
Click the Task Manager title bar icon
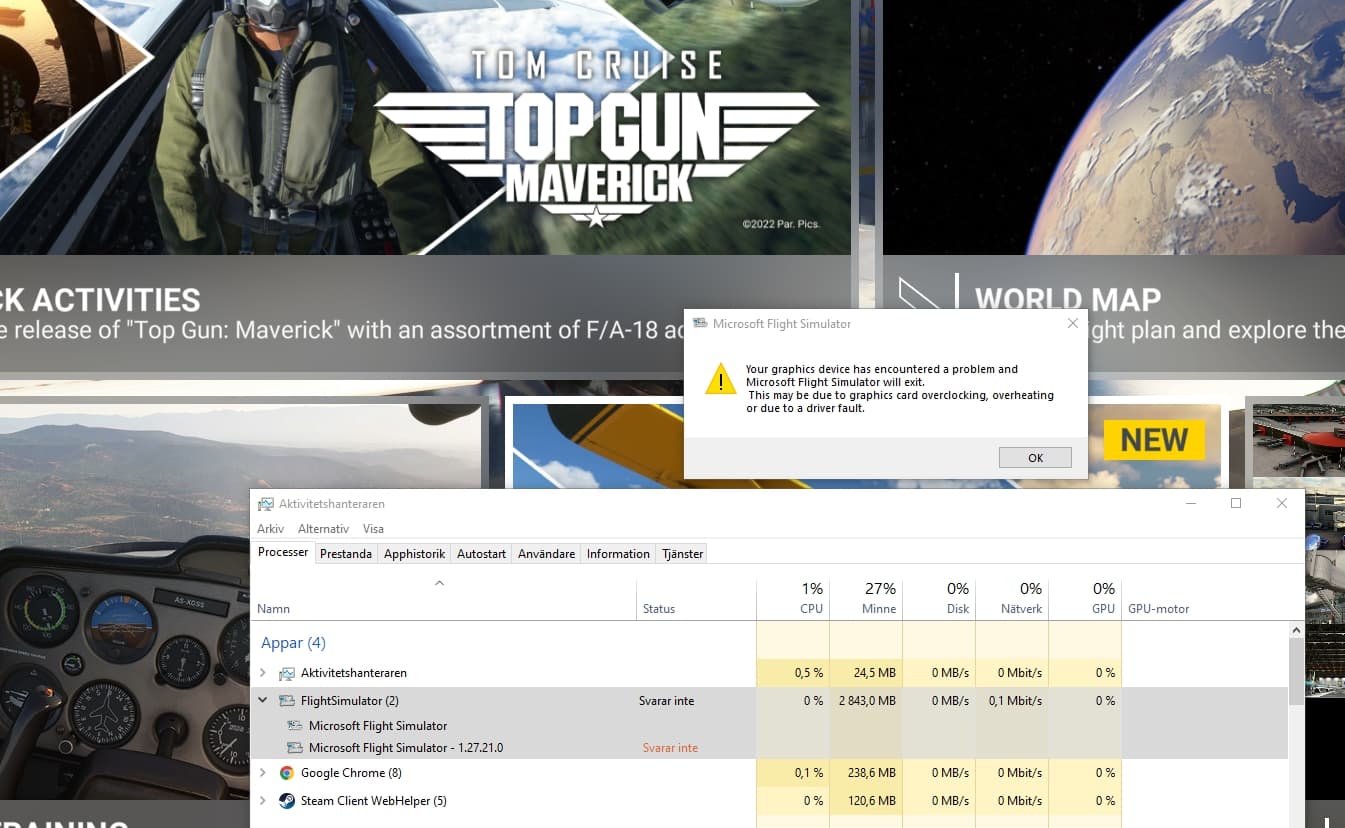click(266, 504)
